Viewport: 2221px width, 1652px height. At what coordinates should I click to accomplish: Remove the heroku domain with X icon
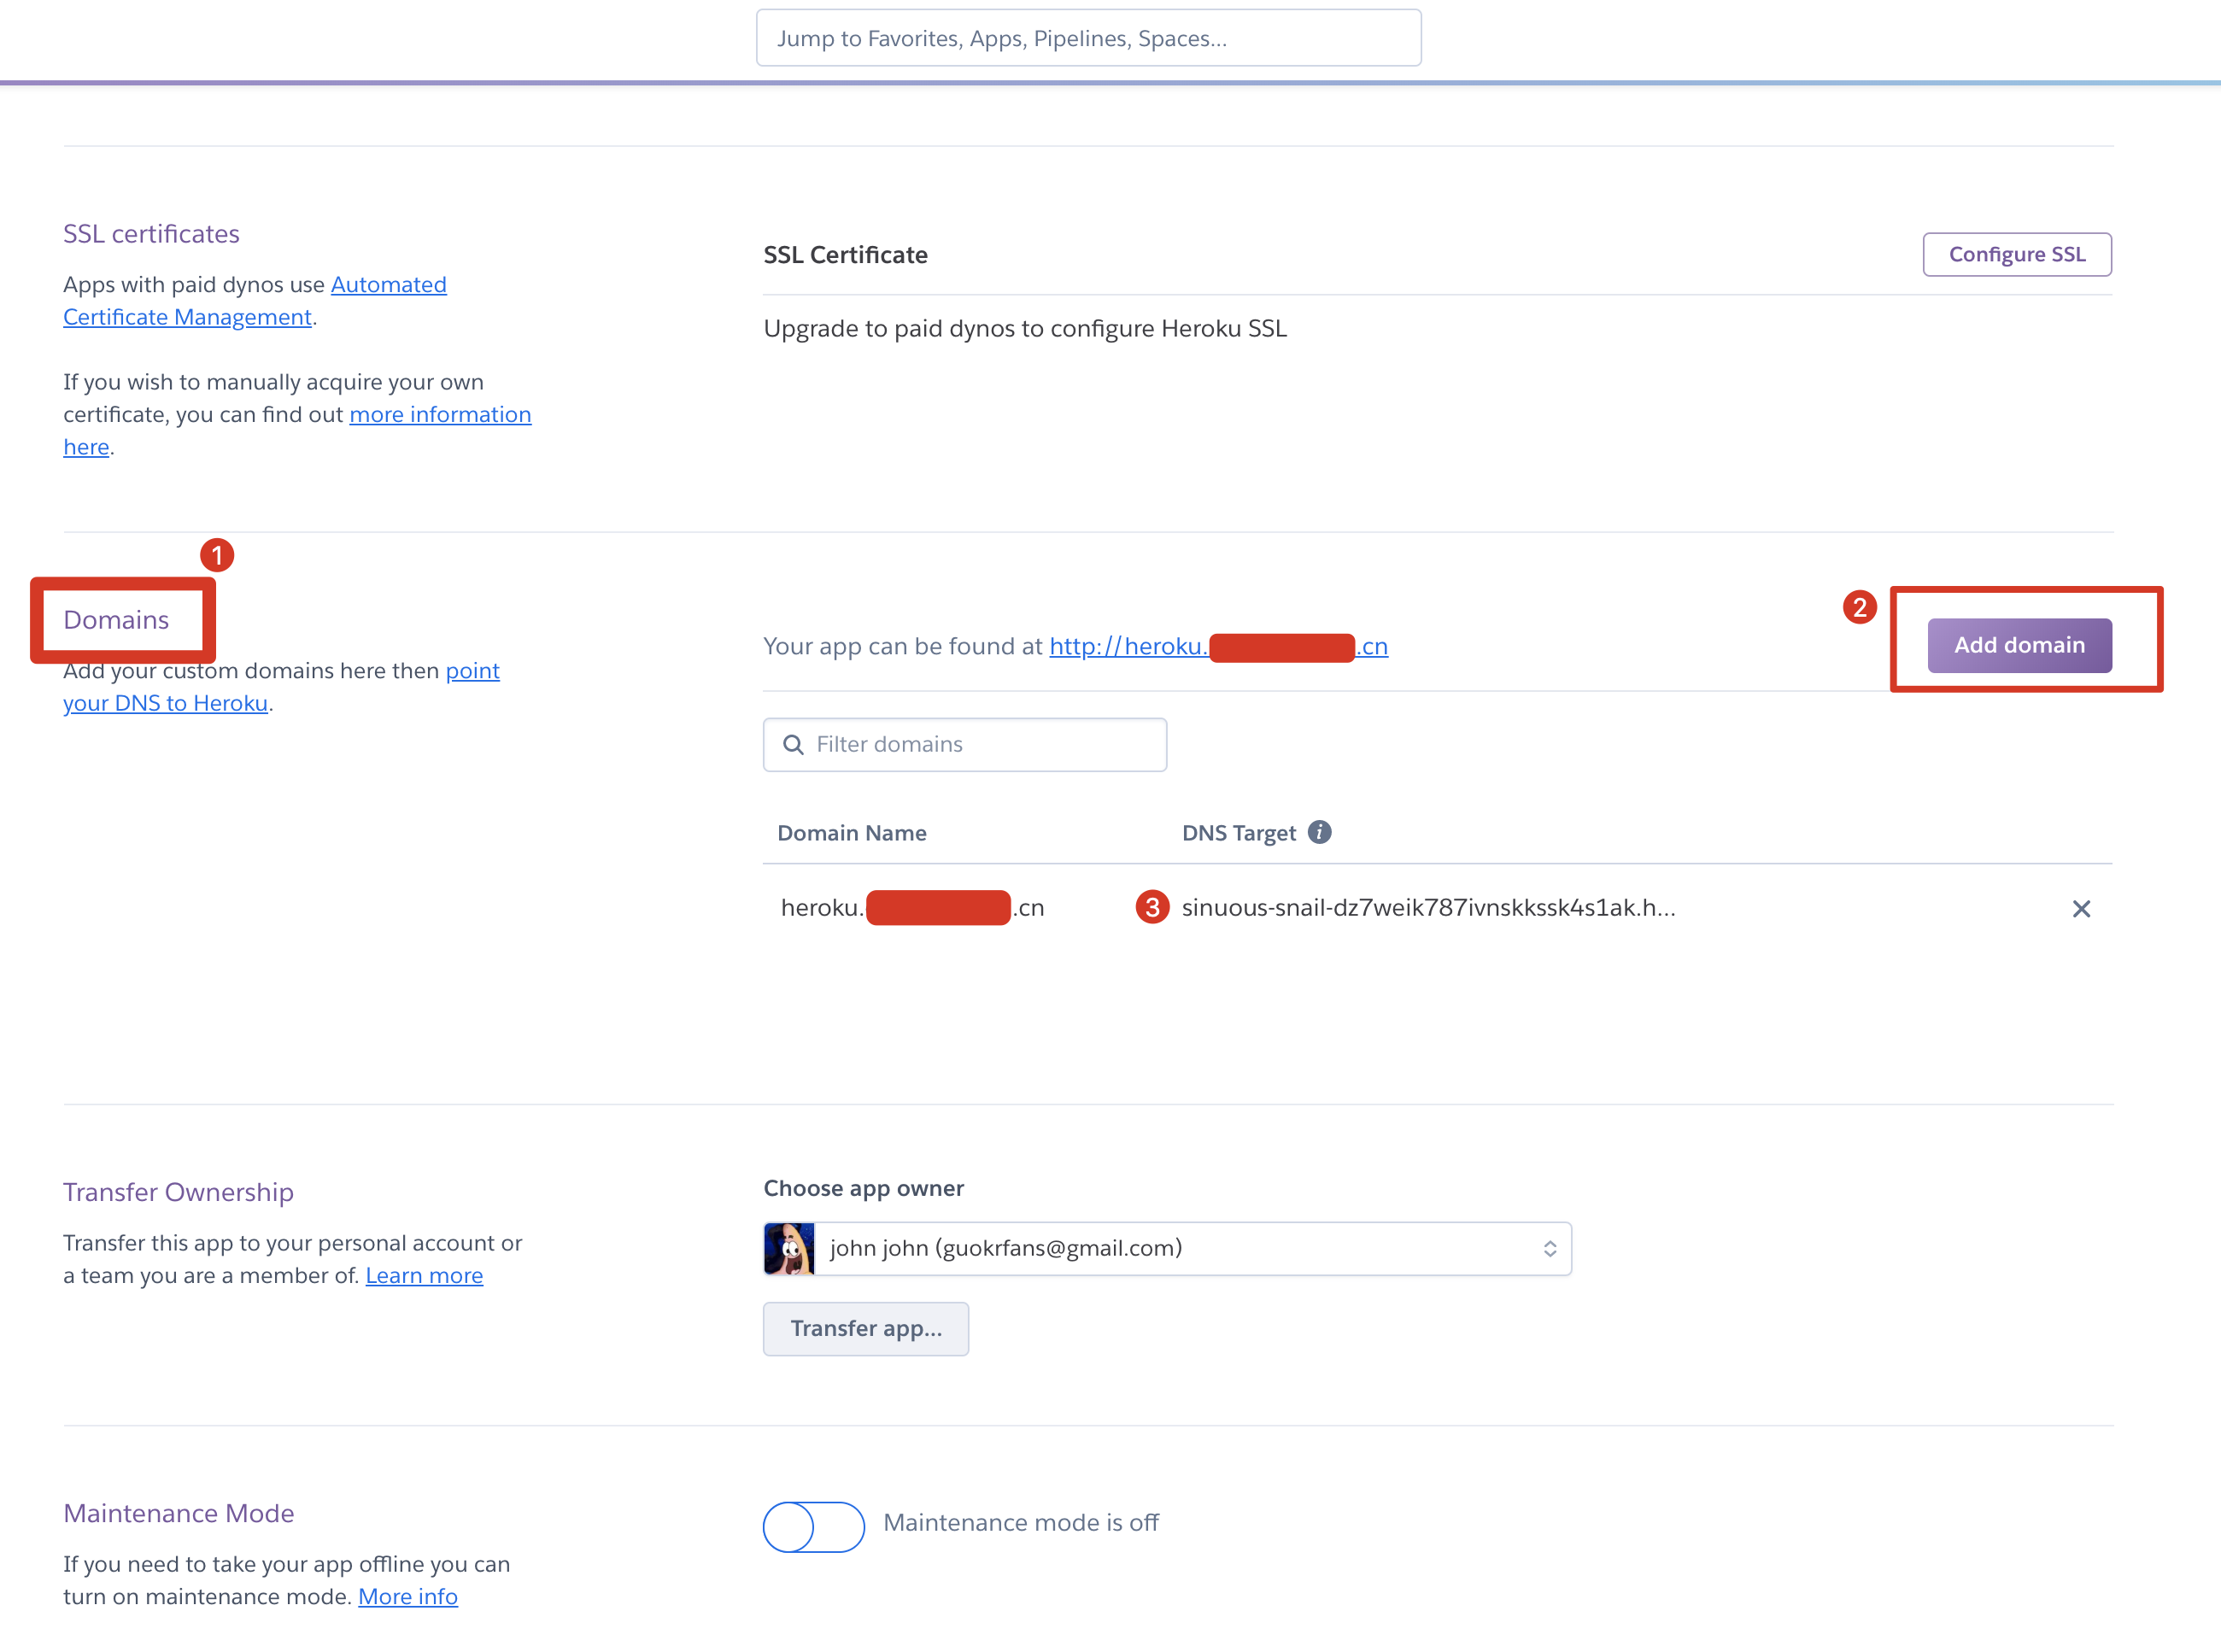(2081, 908)
